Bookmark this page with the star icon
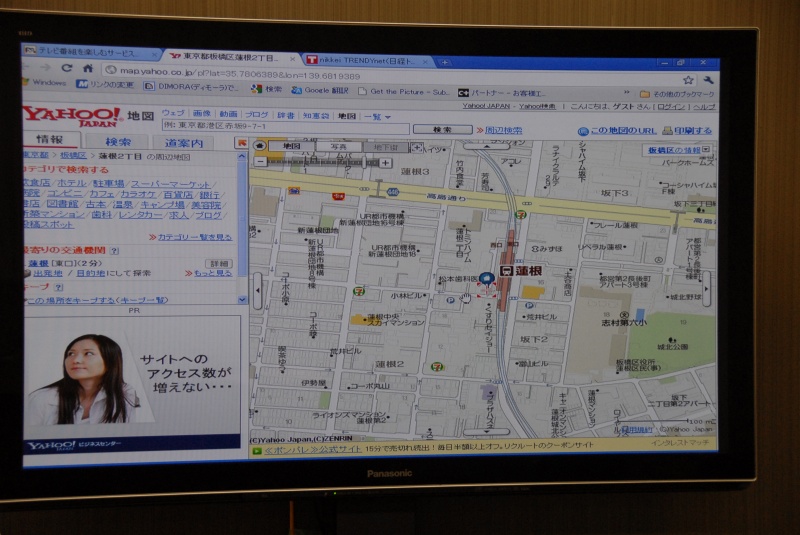800x535 pixels. 688,80
